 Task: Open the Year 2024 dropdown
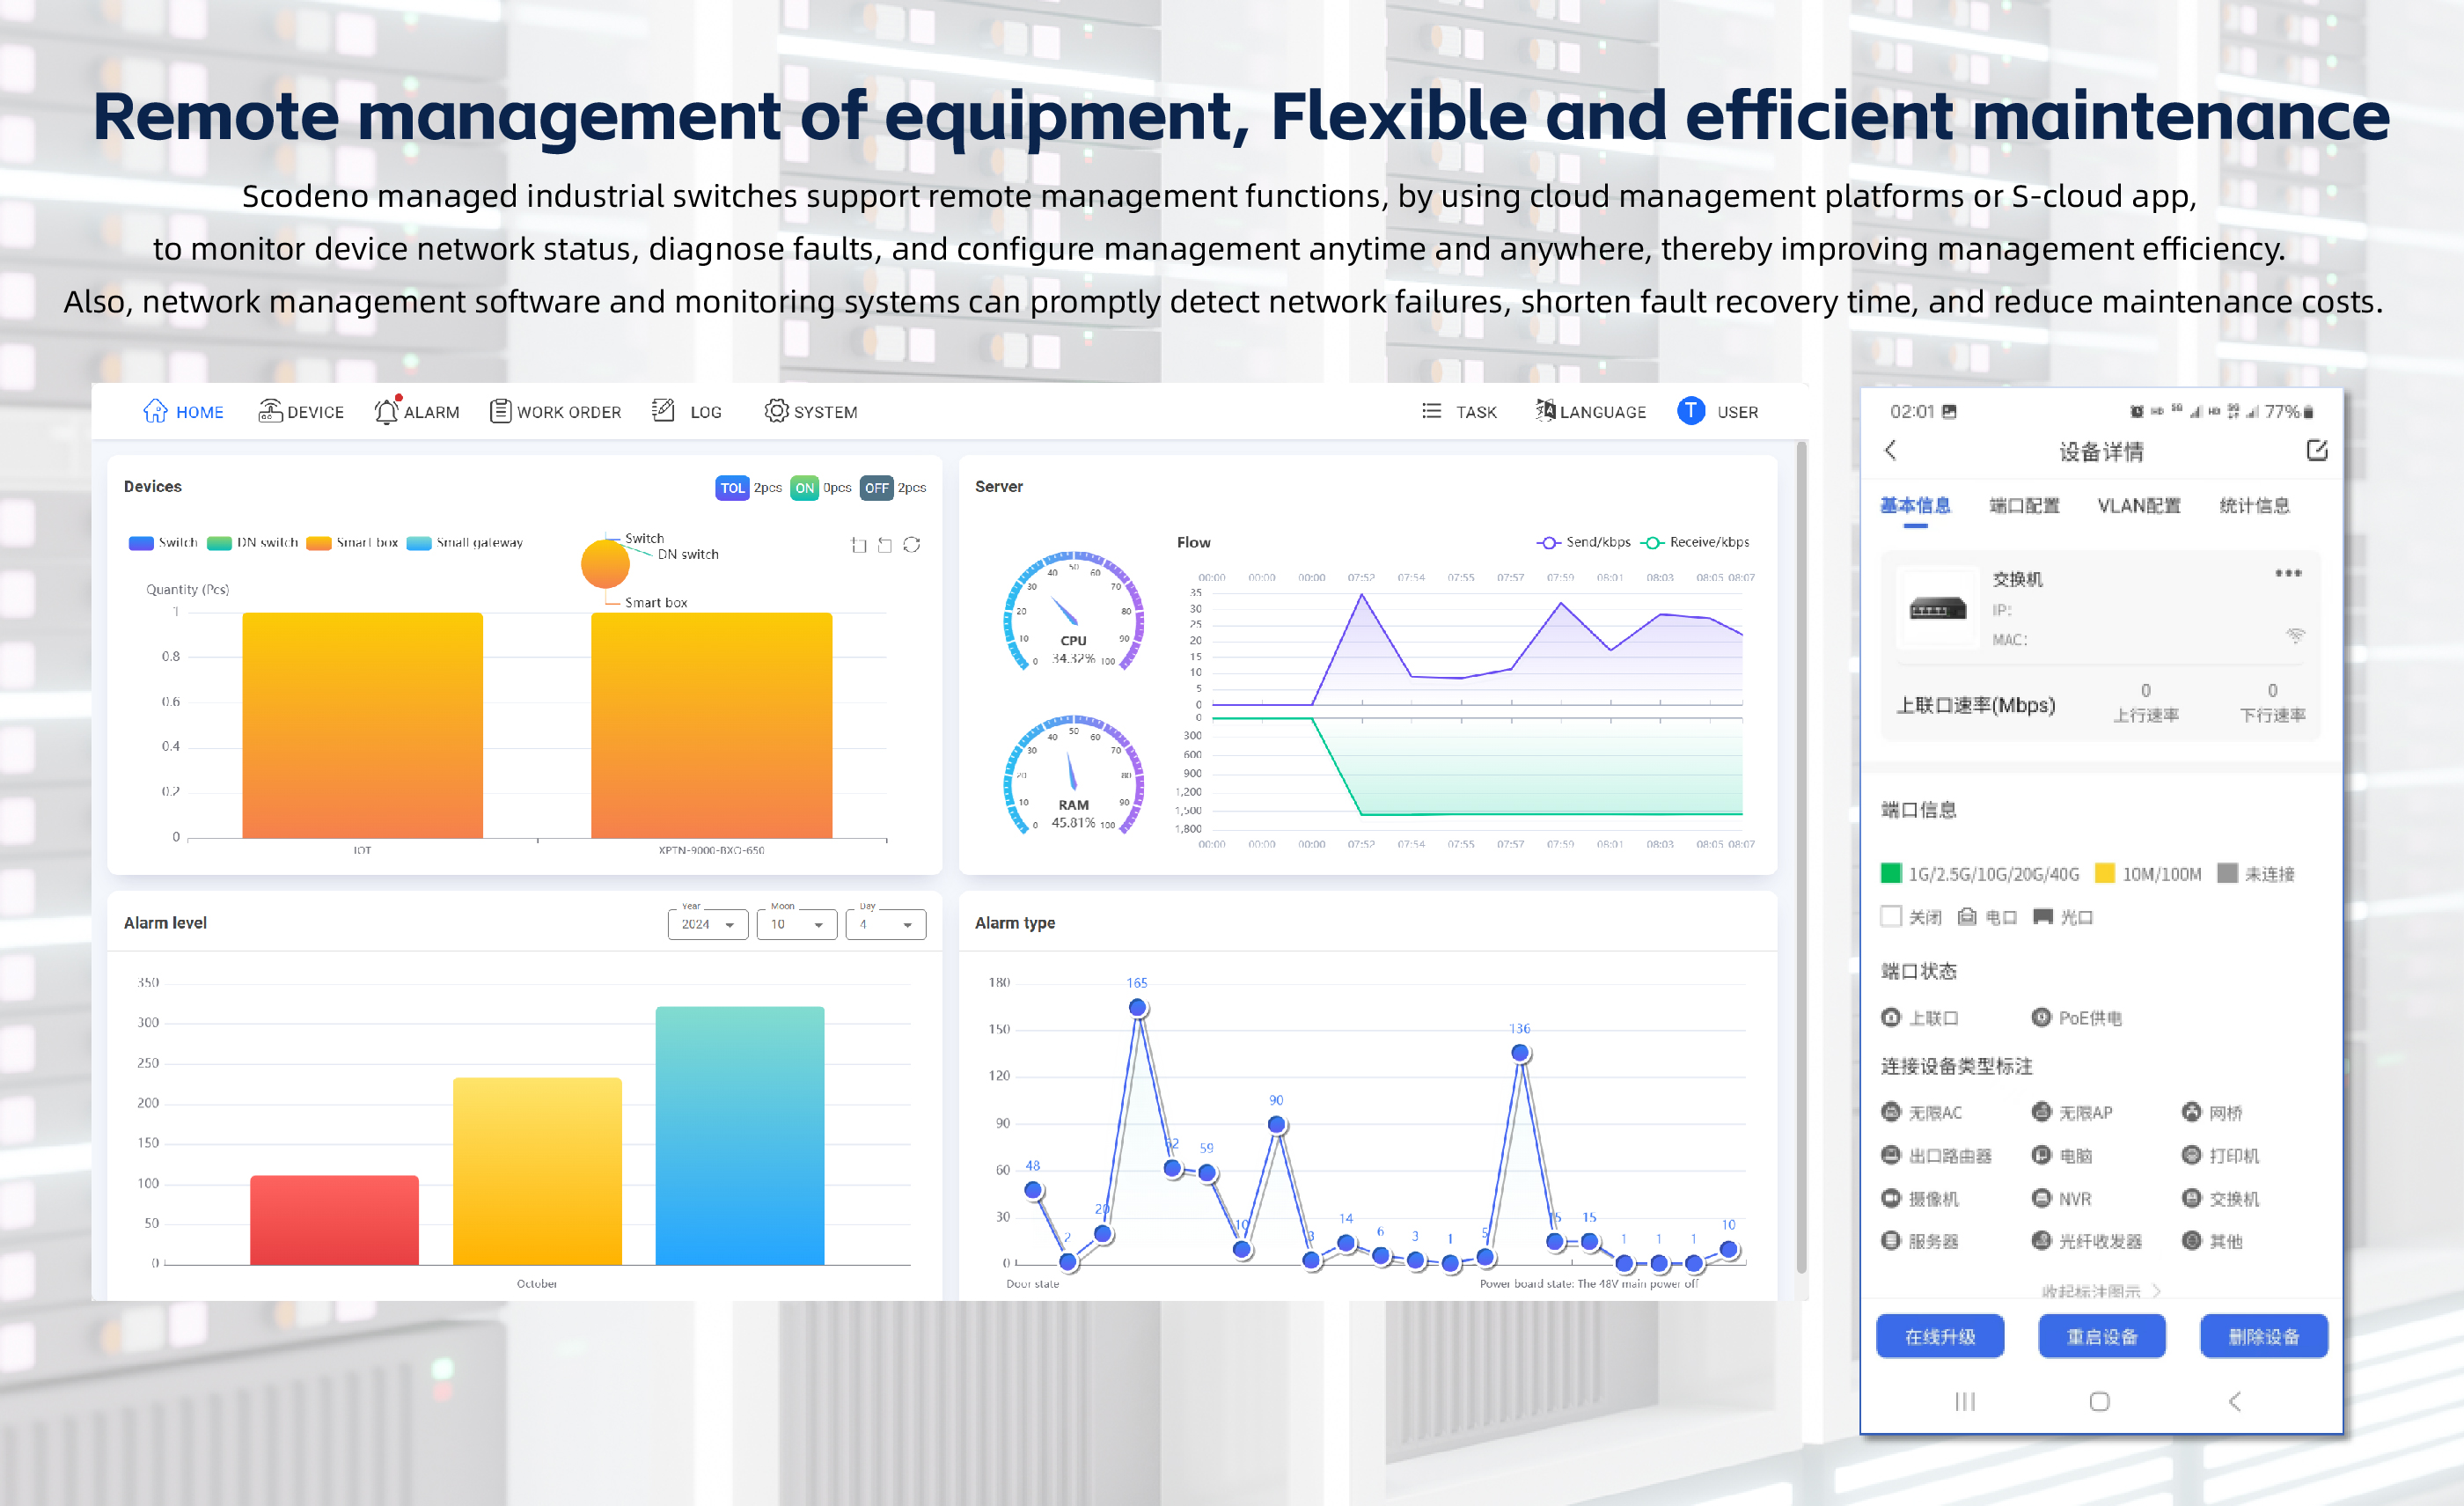(707, 924)
